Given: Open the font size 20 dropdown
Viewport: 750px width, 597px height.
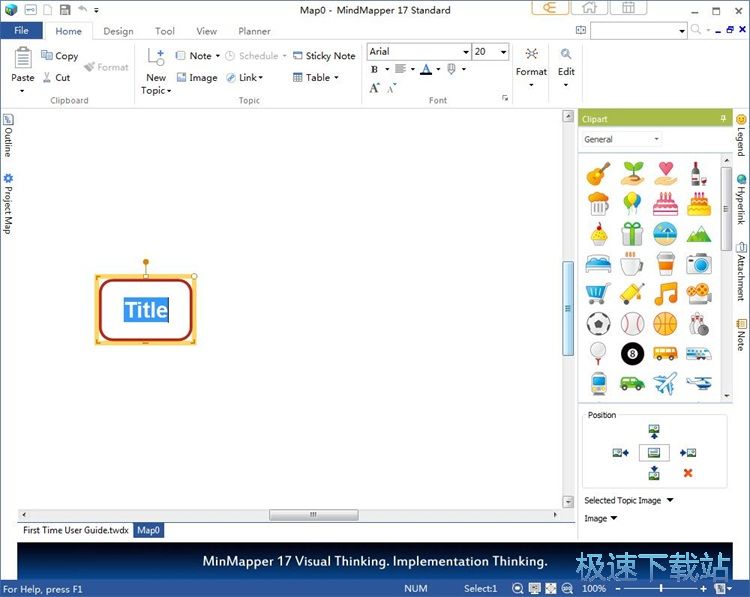Looking at the screenshot, I should point(503,52).
